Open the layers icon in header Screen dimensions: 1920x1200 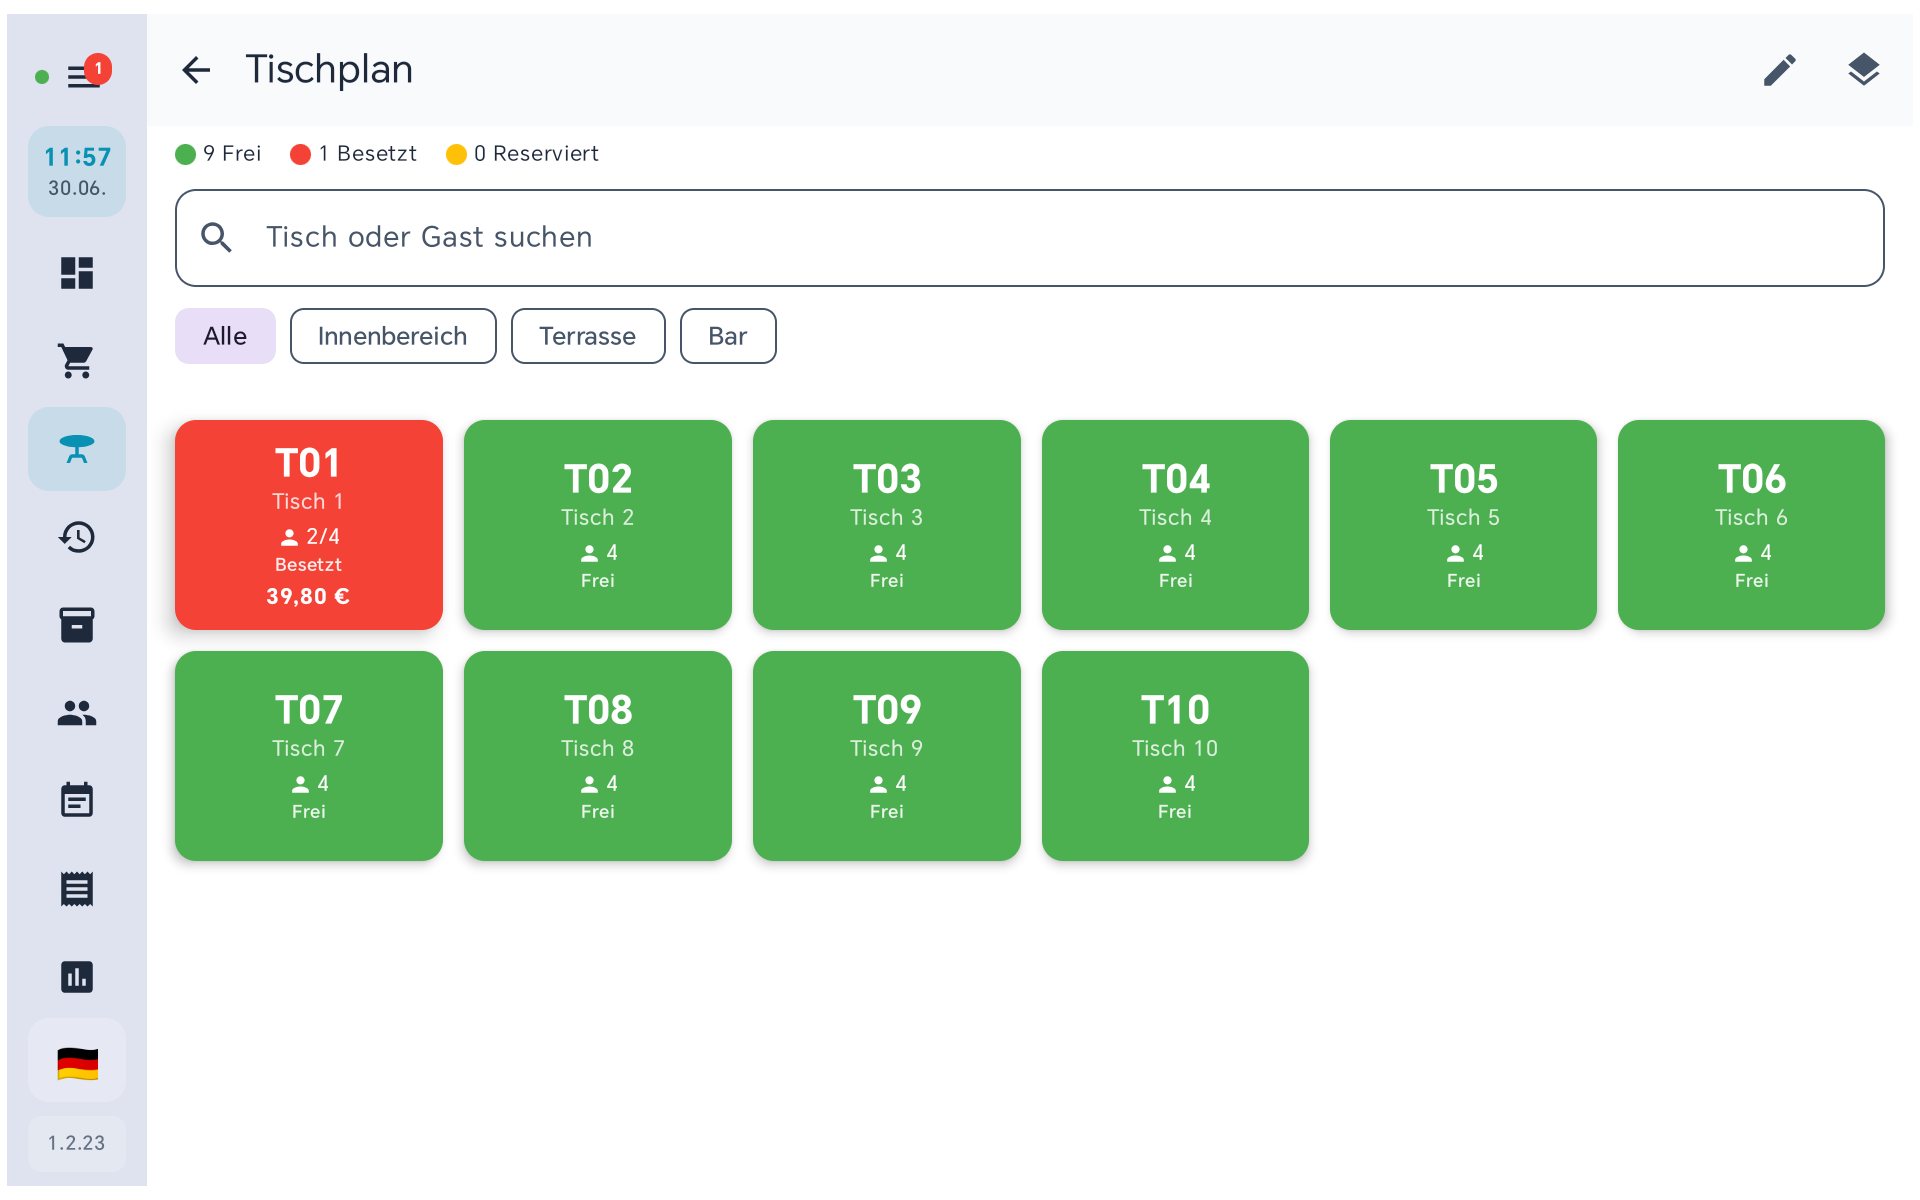click(1863, 70)
